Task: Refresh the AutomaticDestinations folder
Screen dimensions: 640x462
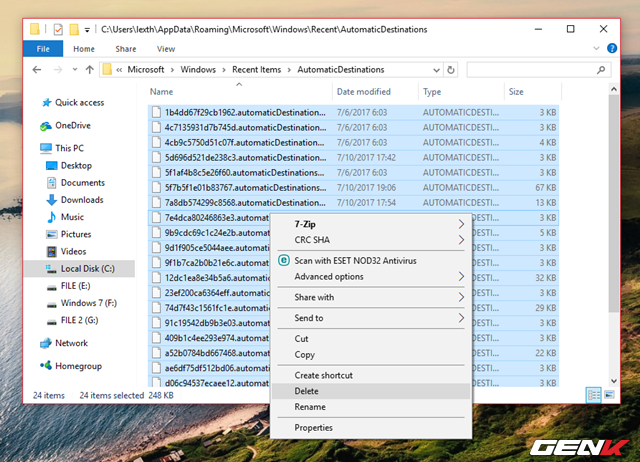Action: click(451, 70)
